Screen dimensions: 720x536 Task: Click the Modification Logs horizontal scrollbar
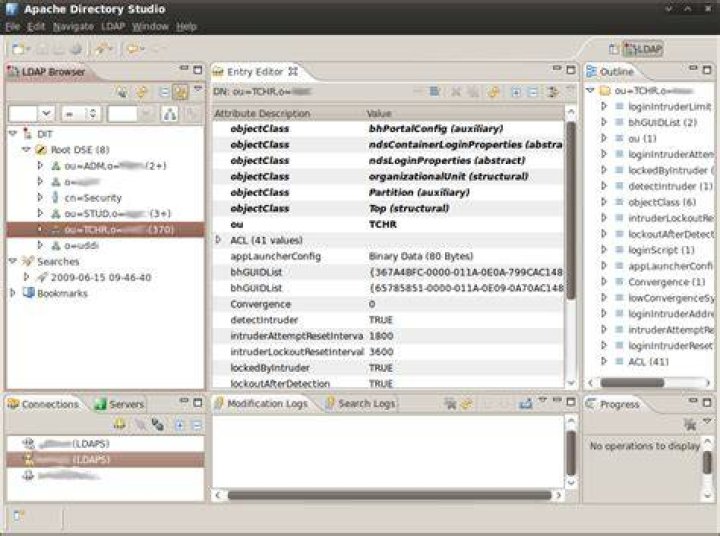[x=388, y=495]
